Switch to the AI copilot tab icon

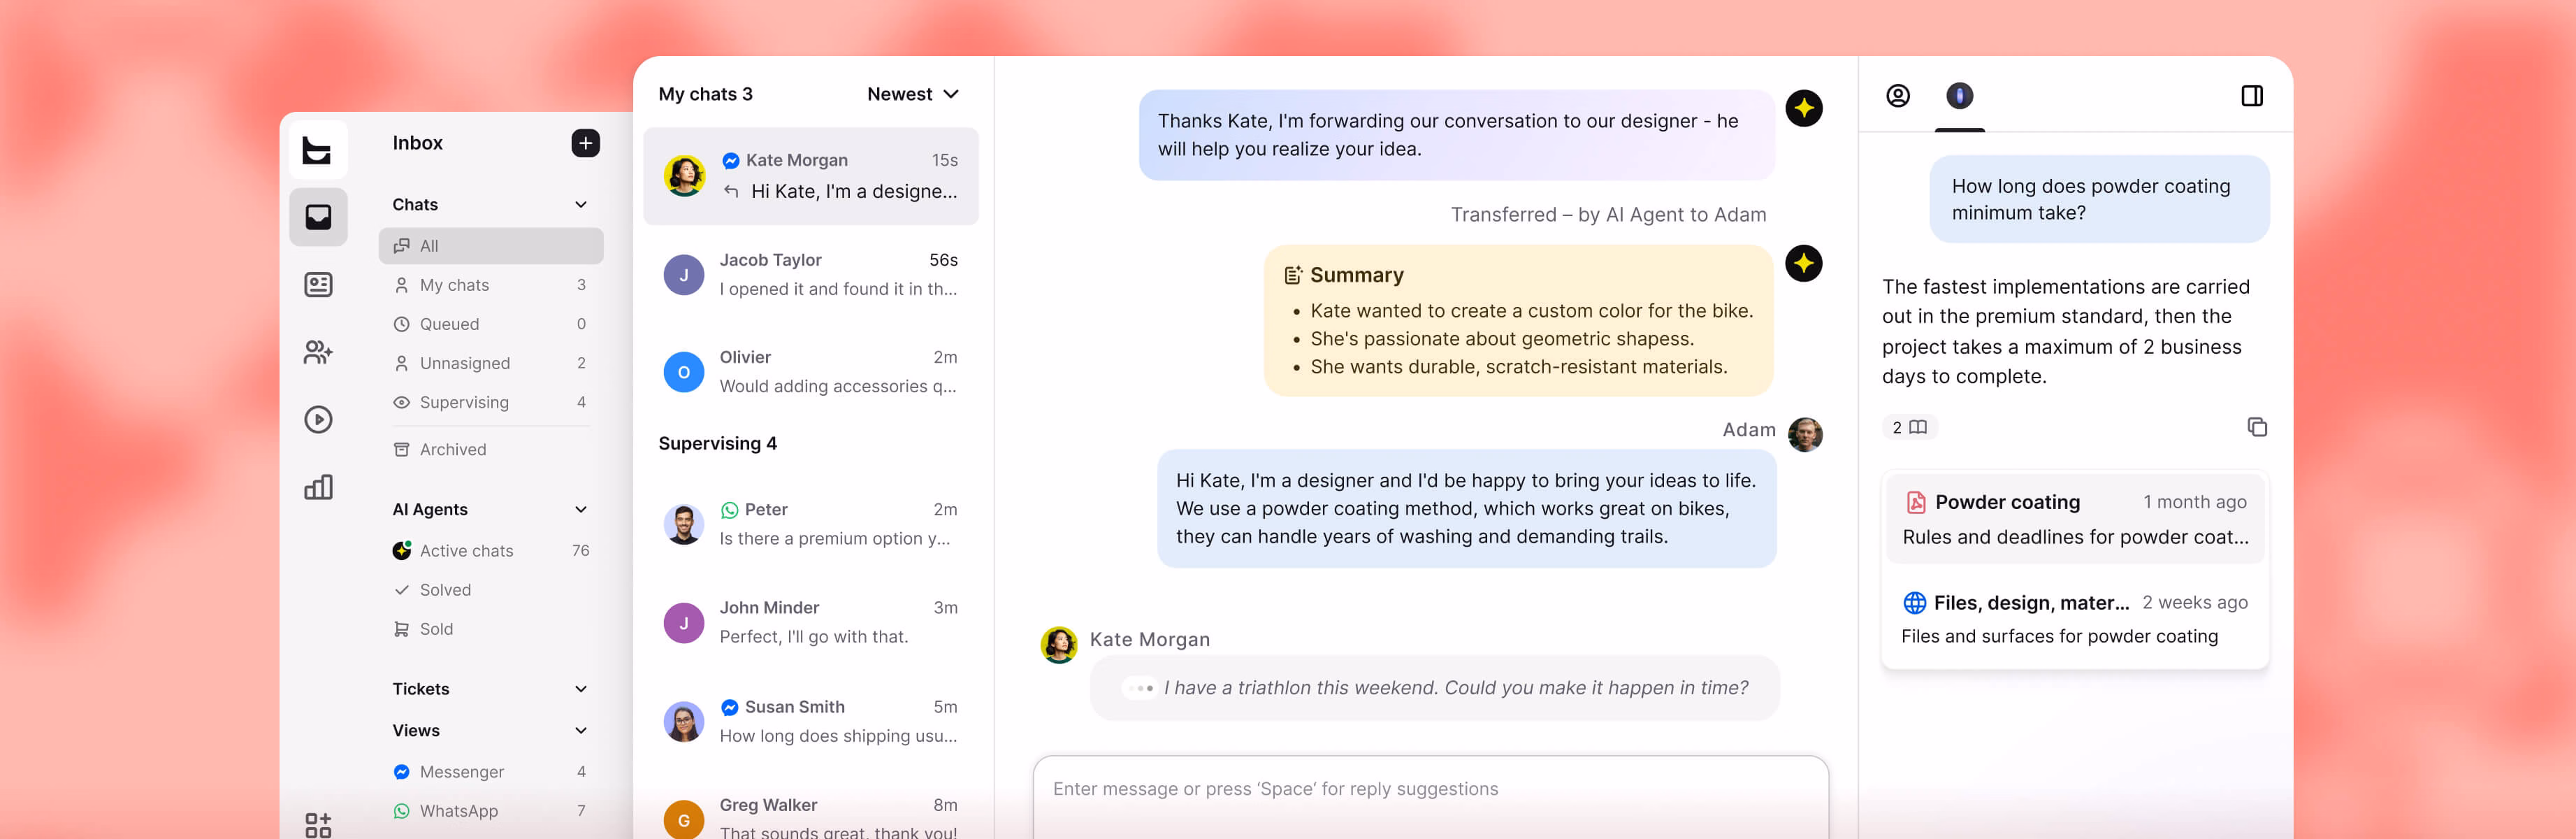click(1959, 96)
